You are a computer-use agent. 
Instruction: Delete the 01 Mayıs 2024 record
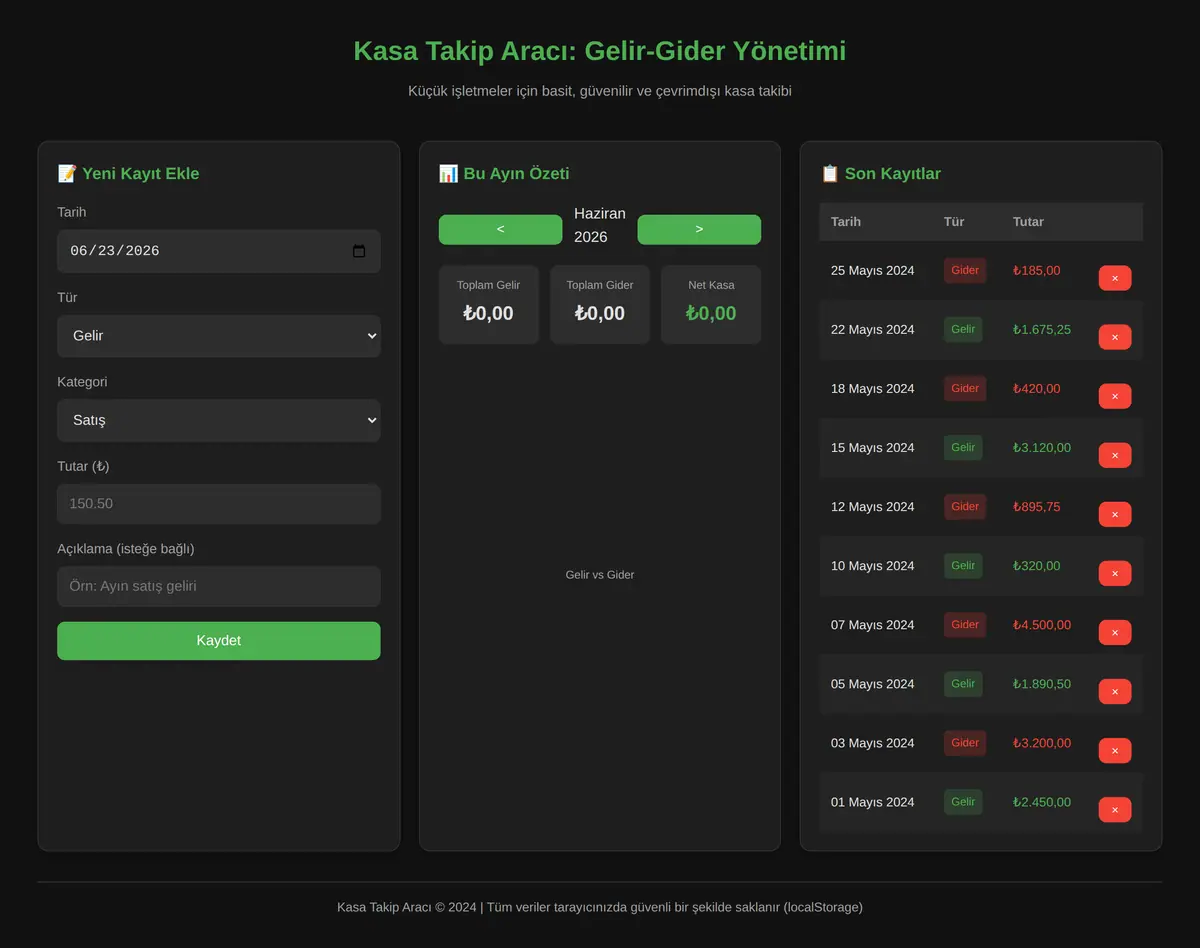pyautogui.click(x=1115, y=809)
